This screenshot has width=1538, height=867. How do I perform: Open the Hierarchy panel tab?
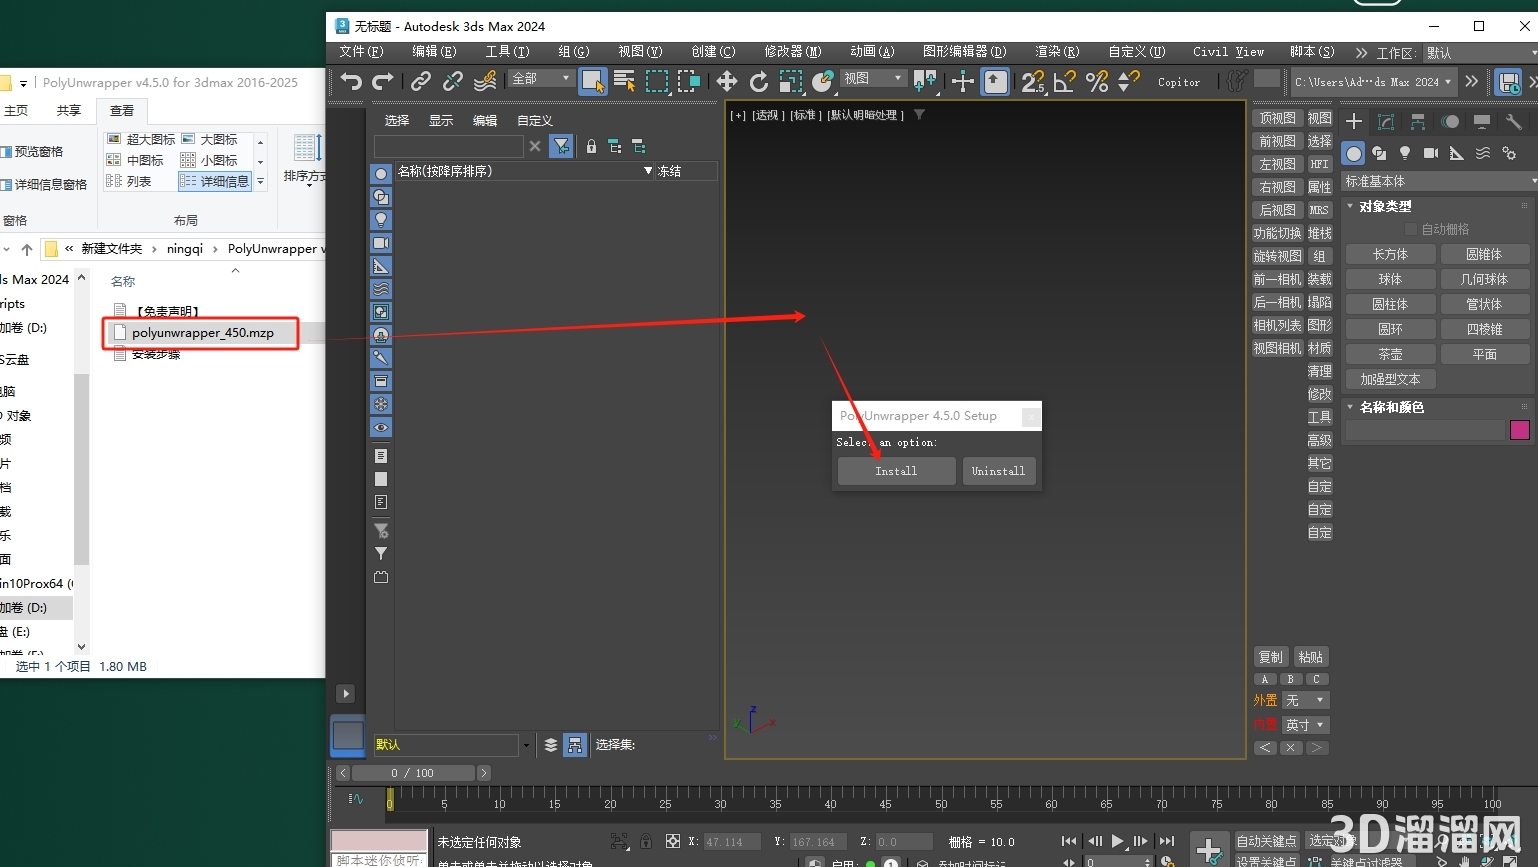1418,122
